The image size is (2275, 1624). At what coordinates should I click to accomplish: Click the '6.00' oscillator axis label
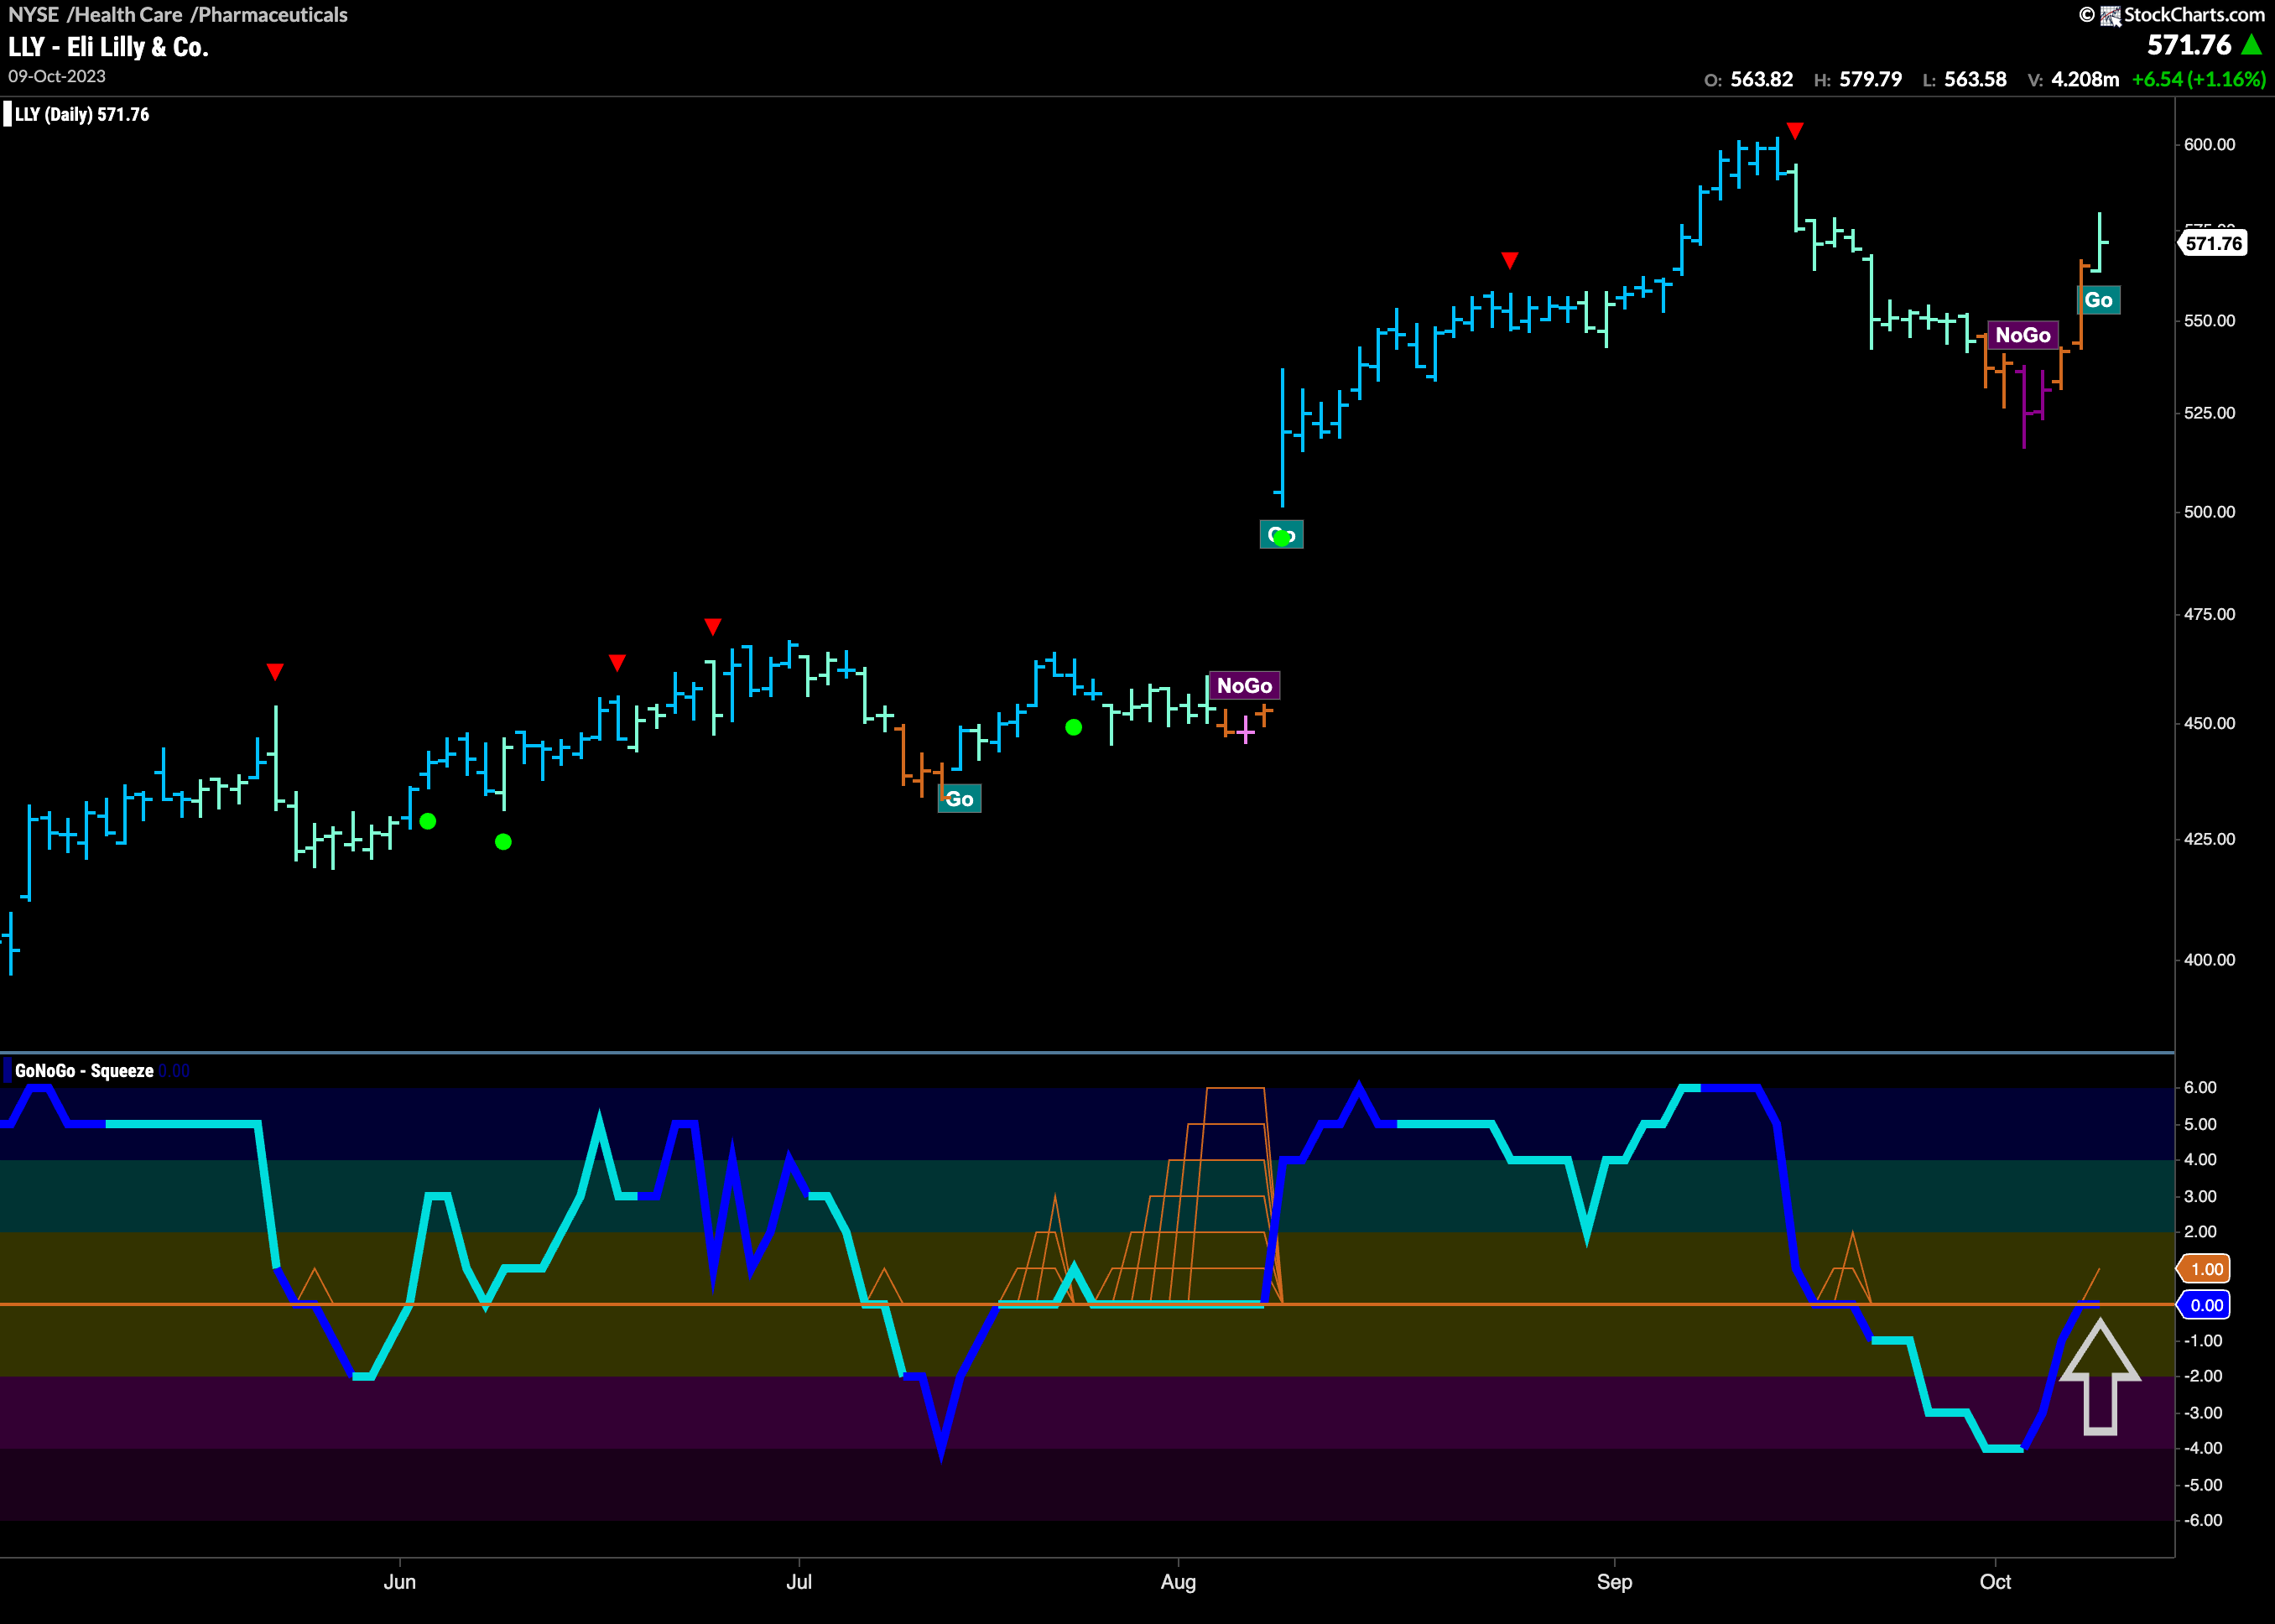[2200, 1087]
